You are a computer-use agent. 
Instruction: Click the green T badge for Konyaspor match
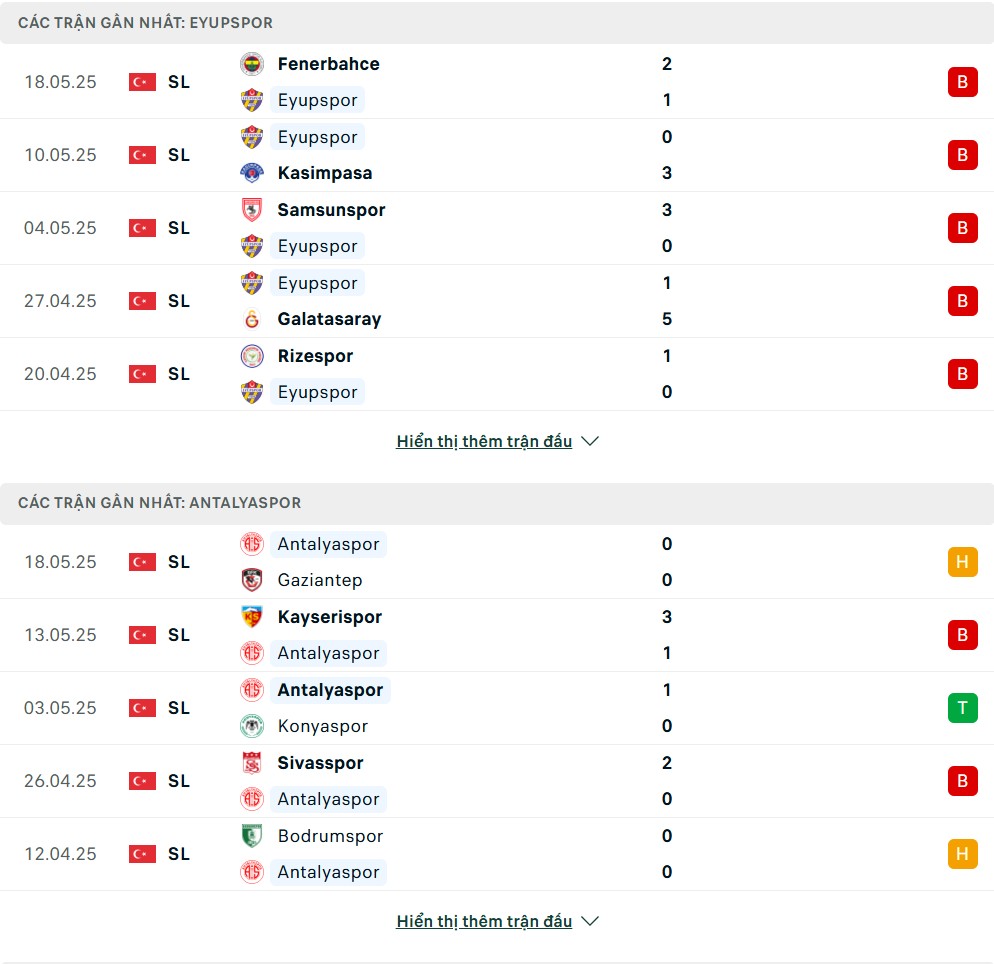[962, 707]
